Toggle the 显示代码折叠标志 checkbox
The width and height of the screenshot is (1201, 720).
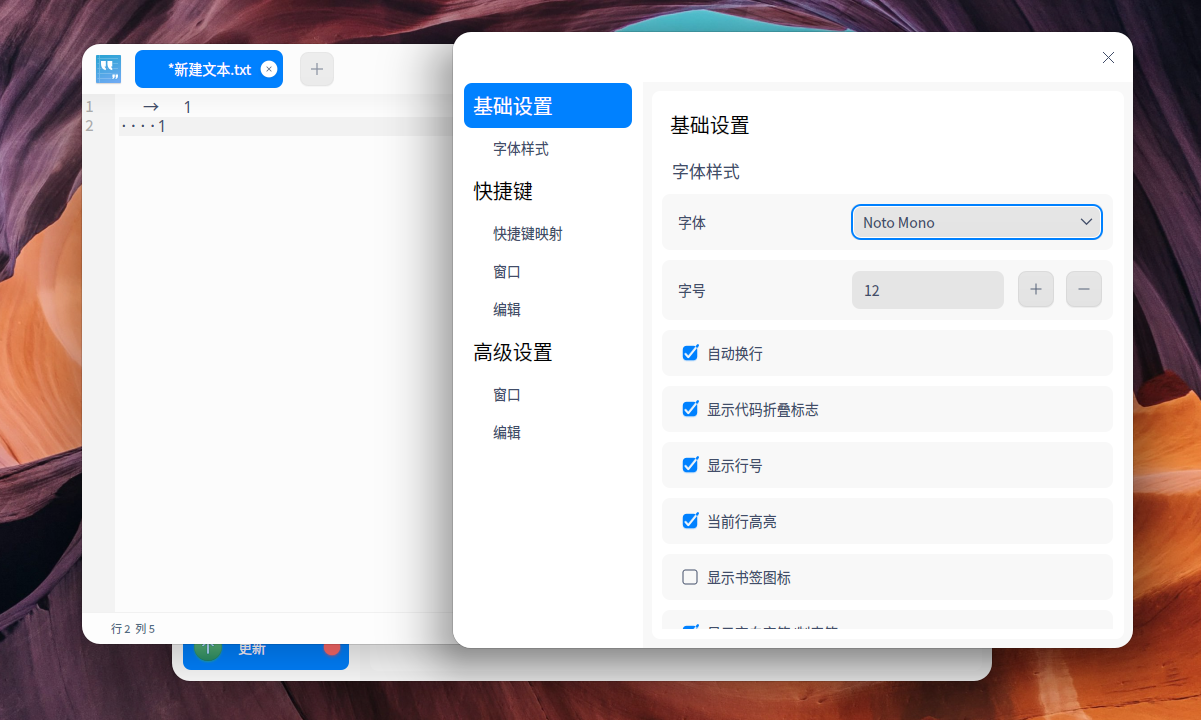pos(690,409)
